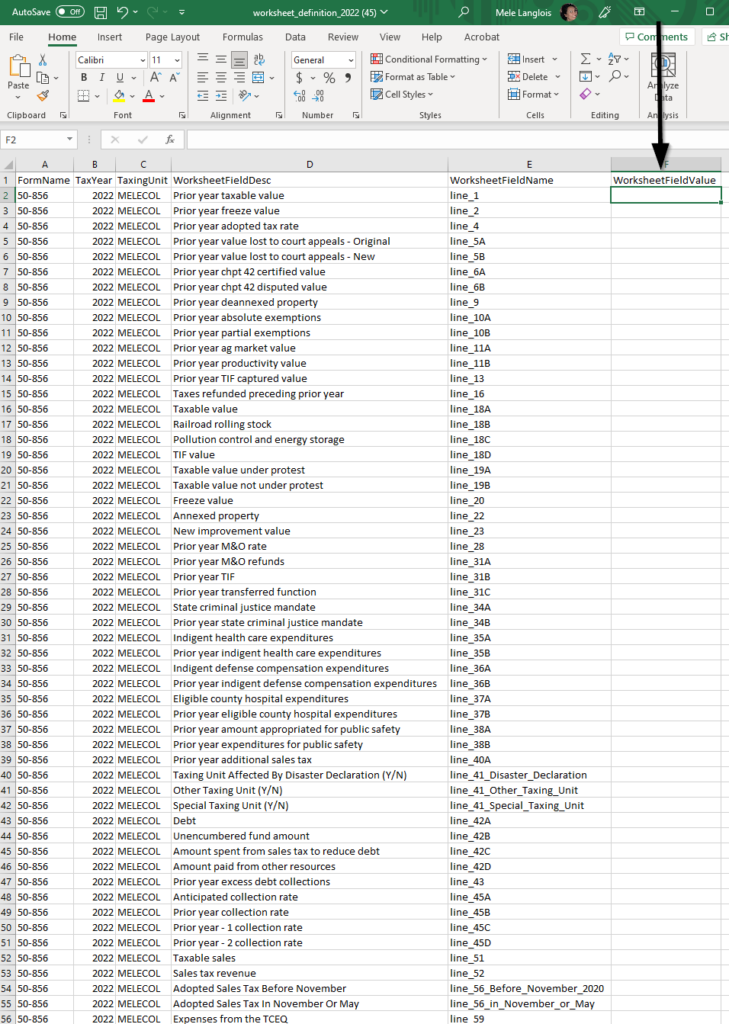Open the Analyze Data tool

[x=662, y=78]
